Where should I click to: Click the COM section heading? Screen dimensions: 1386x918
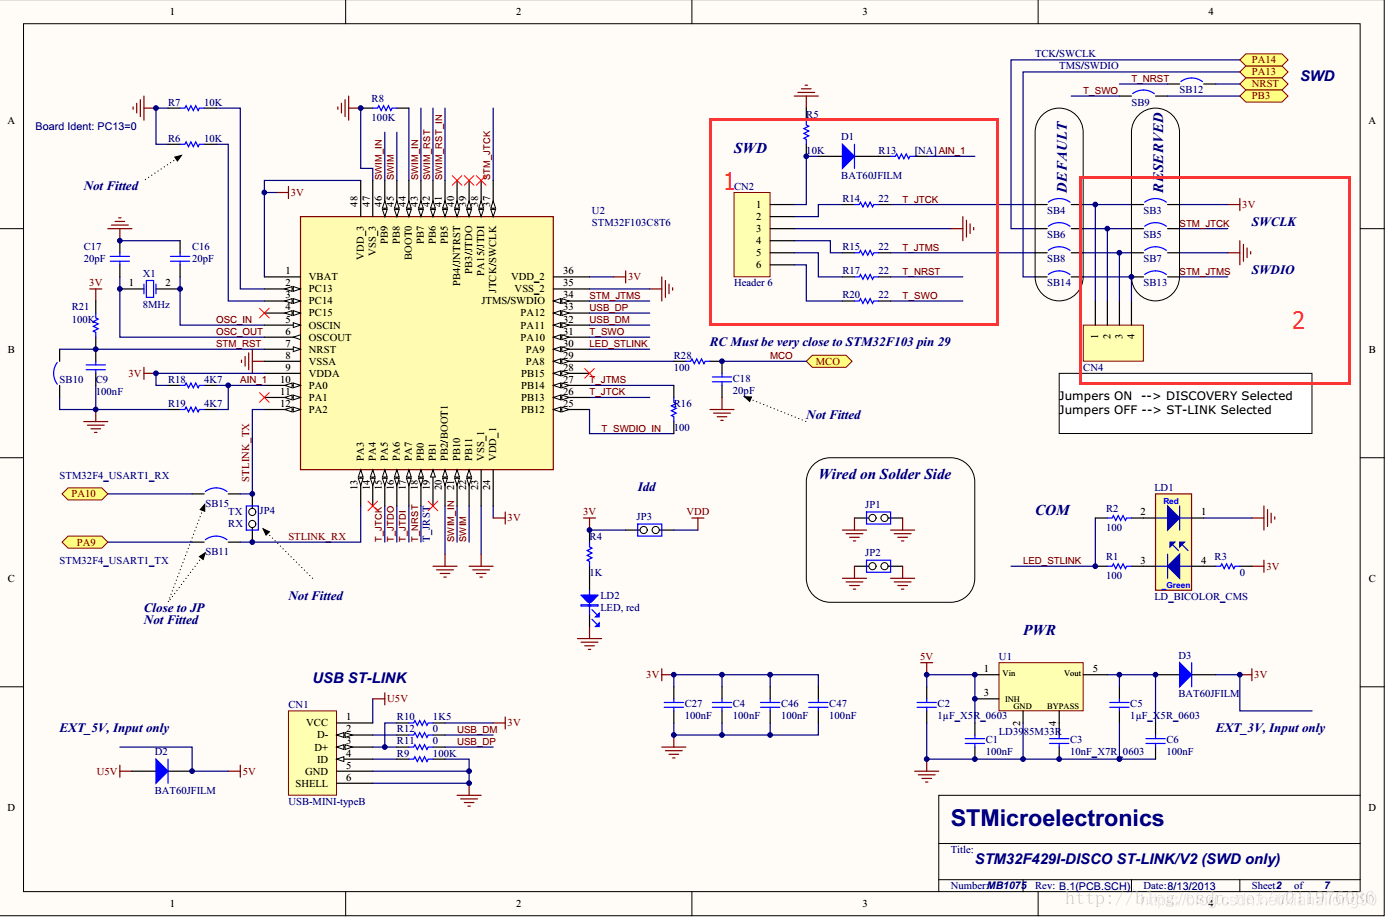point(1052,510)
